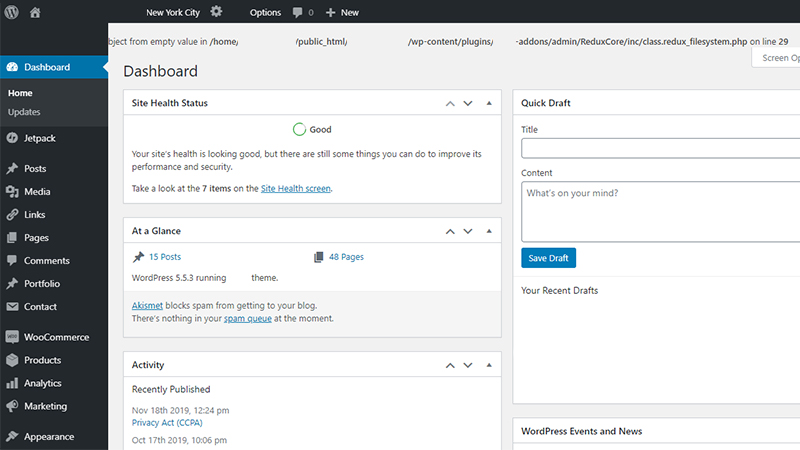Click New York City site name
The height and width of the screenshot is (450, 800).
pos(173,12)
